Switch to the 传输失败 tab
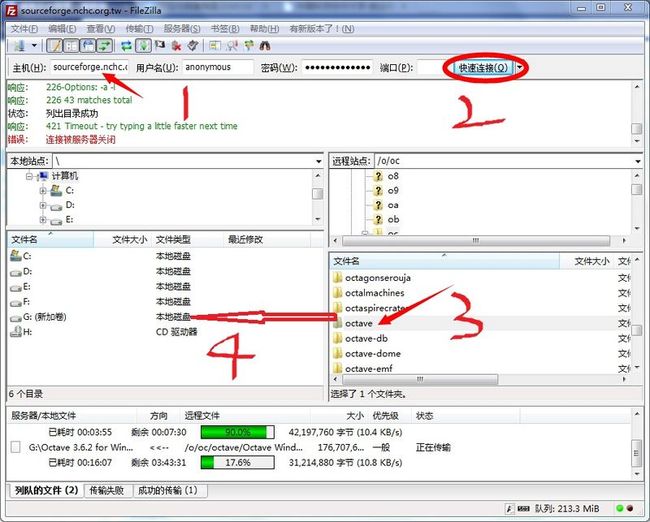The image size is (650, 522). click(107, 490)
